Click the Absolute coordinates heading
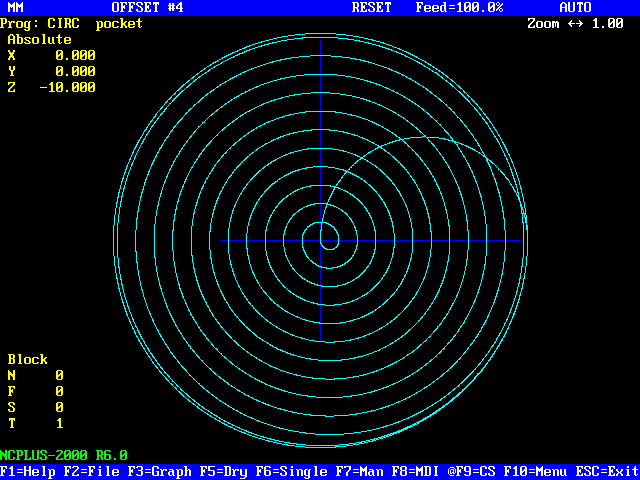Screen dimensions: 640x480 click(40, 40)
